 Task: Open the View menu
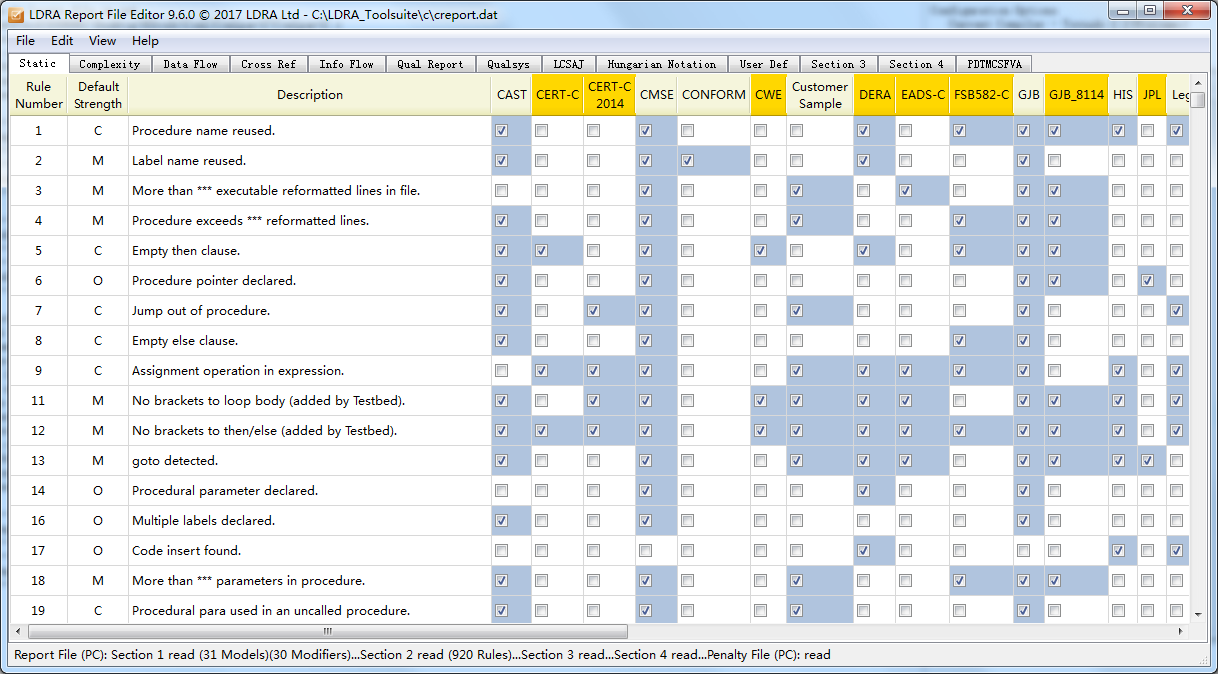102,41
